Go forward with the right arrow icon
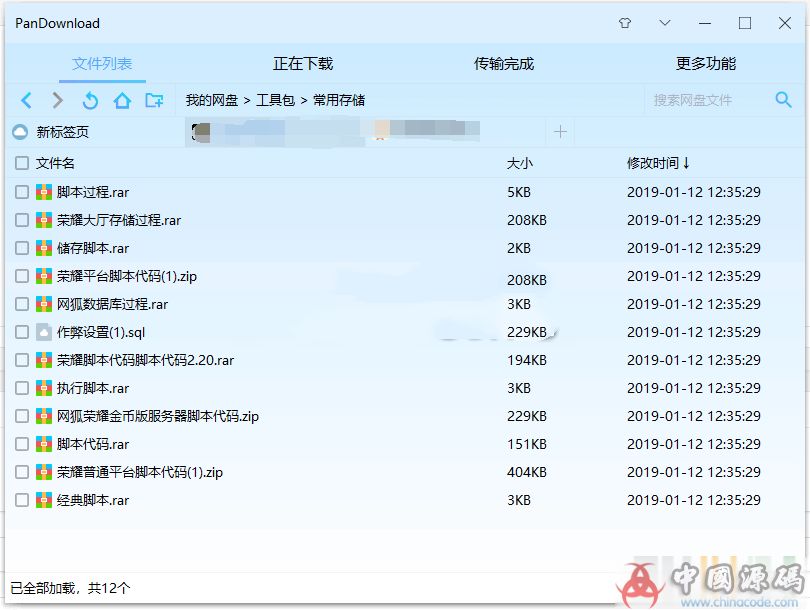The width and height of the screenshot is (810, 610). point(58,100)
